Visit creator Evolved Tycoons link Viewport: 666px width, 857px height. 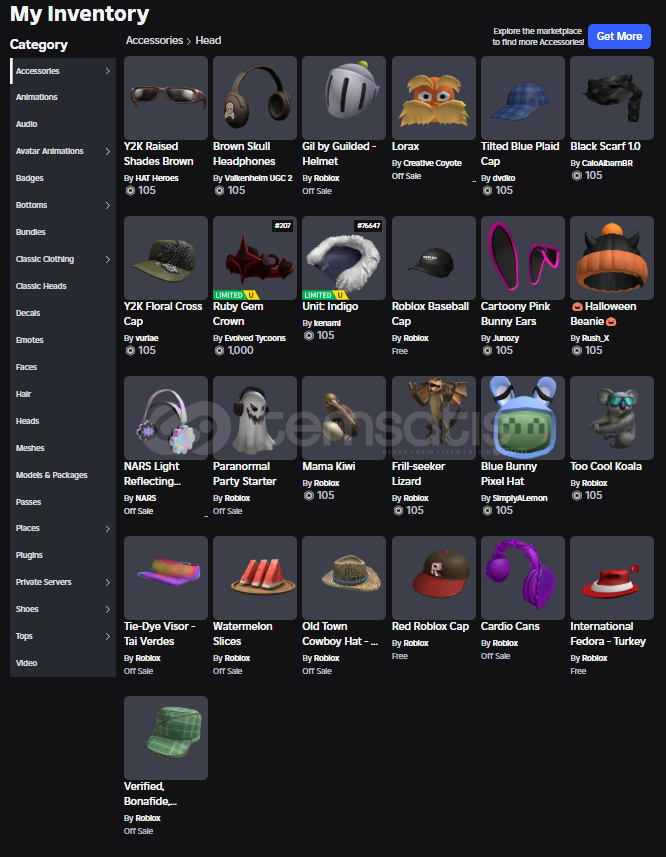coord(255,338)
